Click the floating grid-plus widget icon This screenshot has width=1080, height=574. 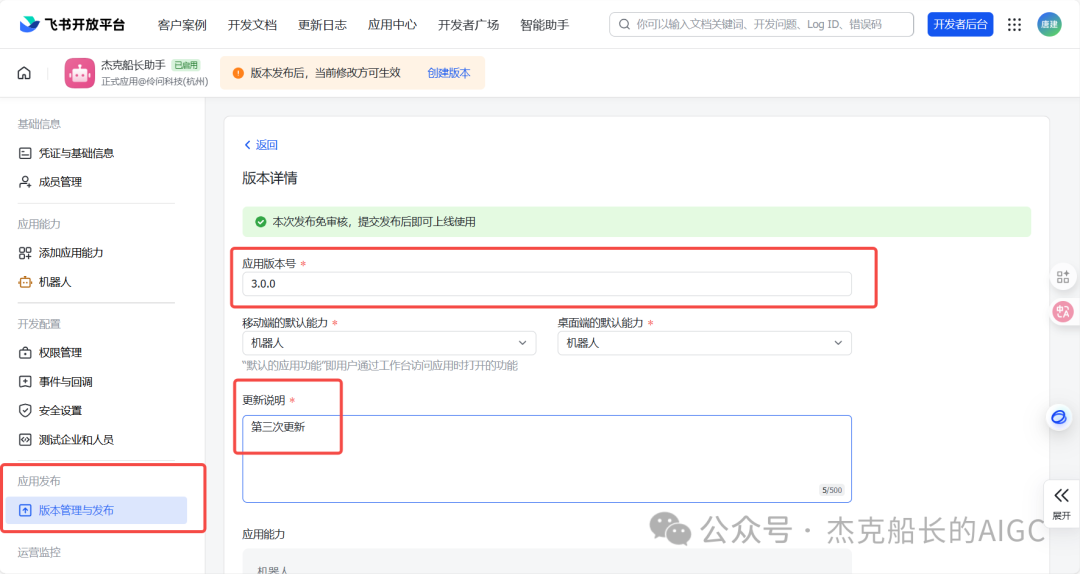pos(1063,277)
